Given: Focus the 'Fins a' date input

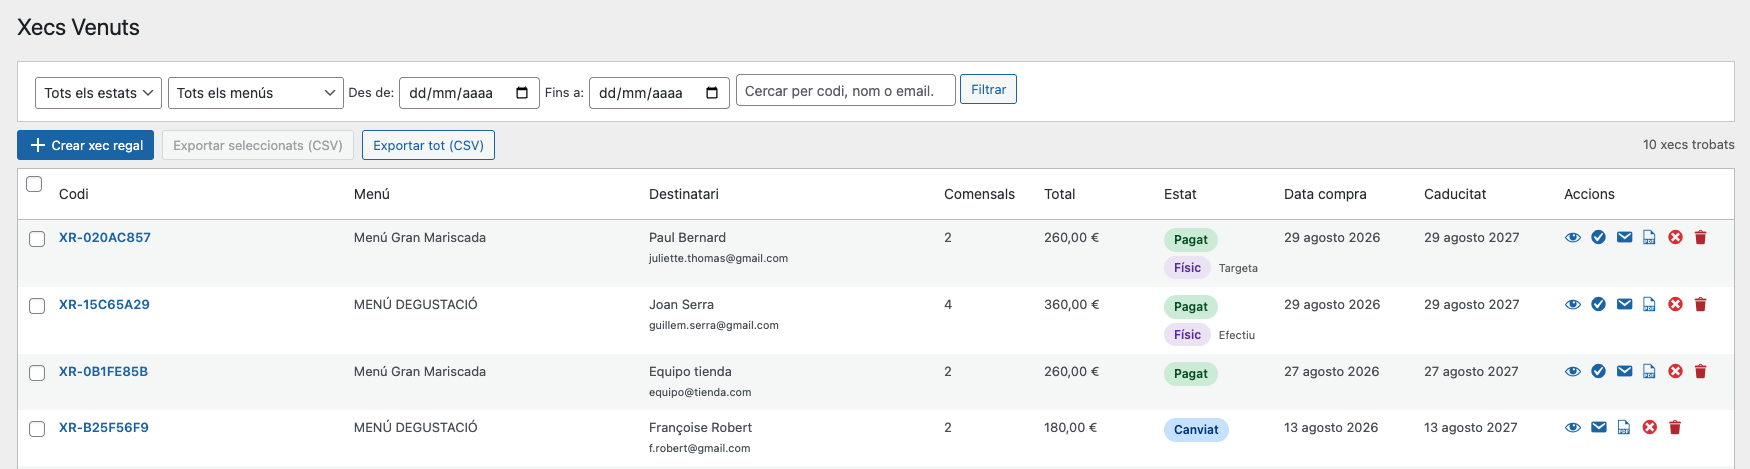Looking at the screenshot, I should point(659,93).
